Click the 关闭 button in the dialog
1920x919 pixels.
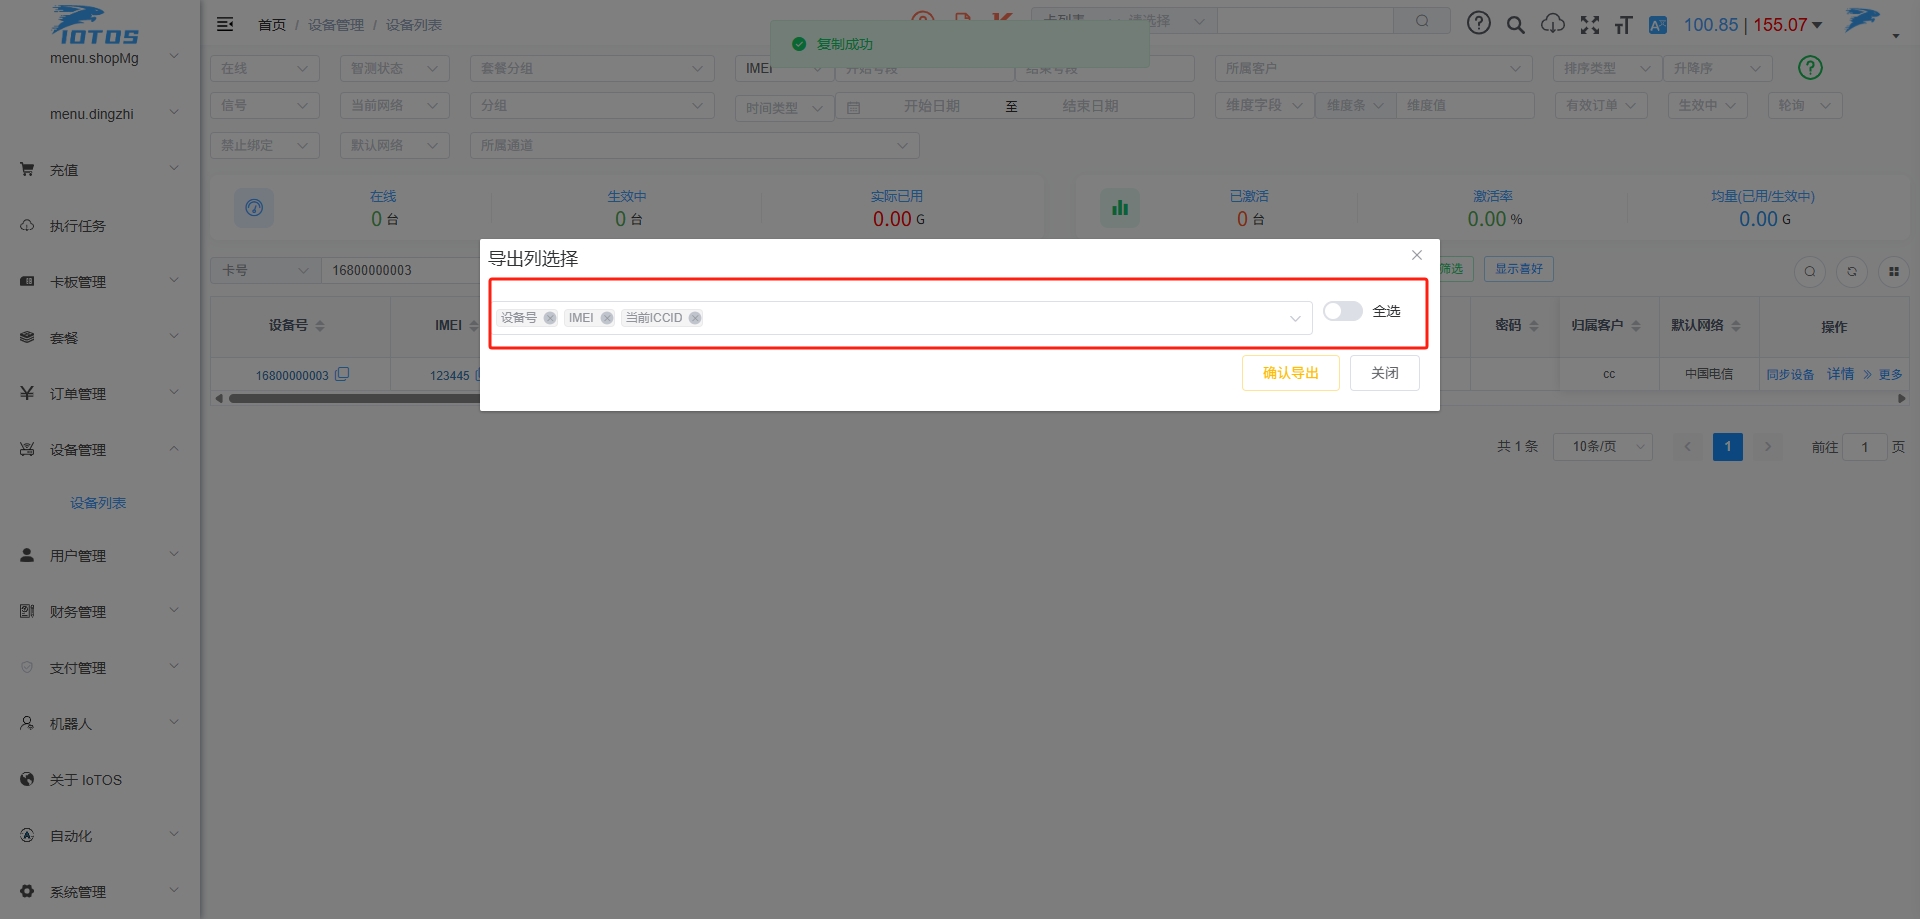(1385, 373)
